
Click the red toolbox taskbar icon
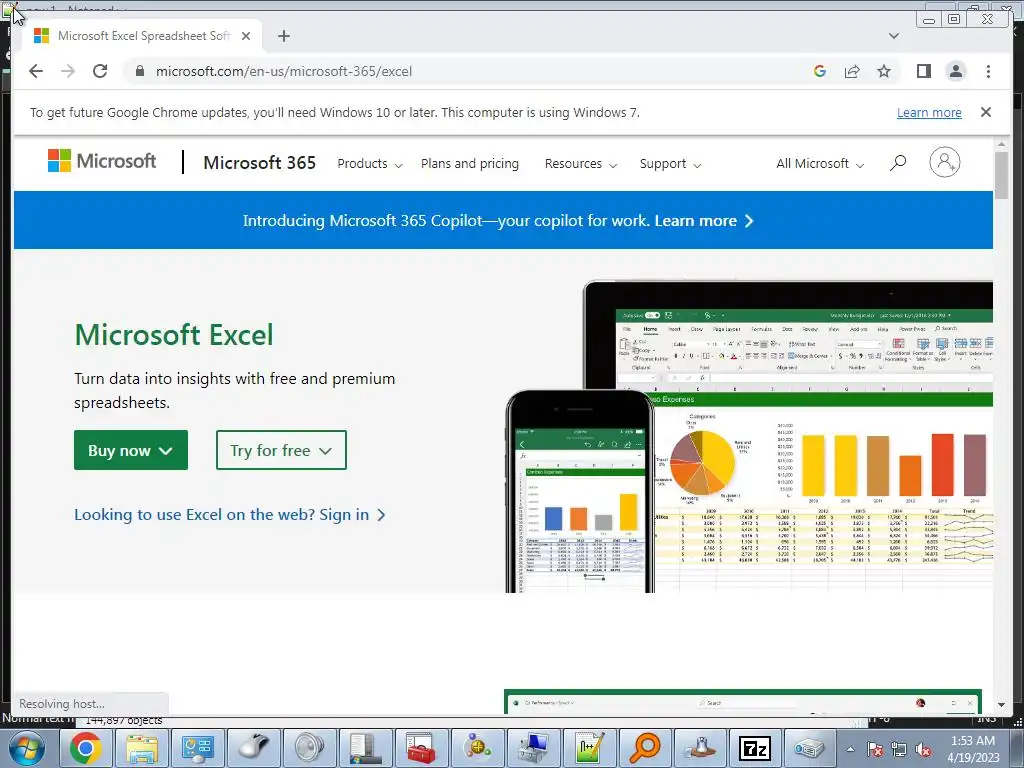click(x=421, y=748)
